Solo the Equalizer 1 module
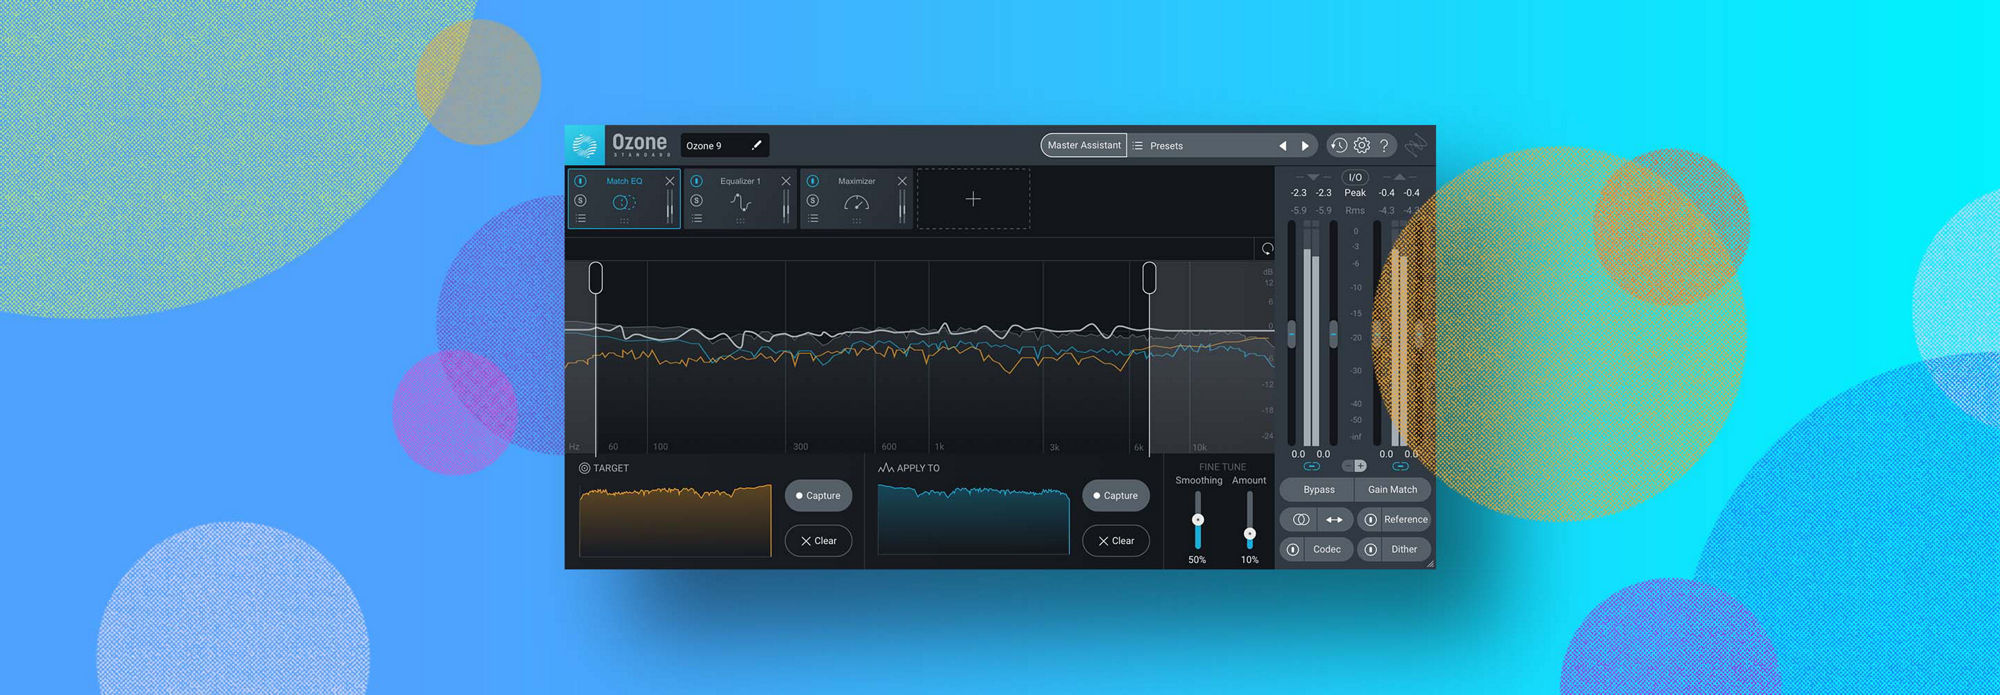This screenshot has width=2000, height=695. coord(697,200)
